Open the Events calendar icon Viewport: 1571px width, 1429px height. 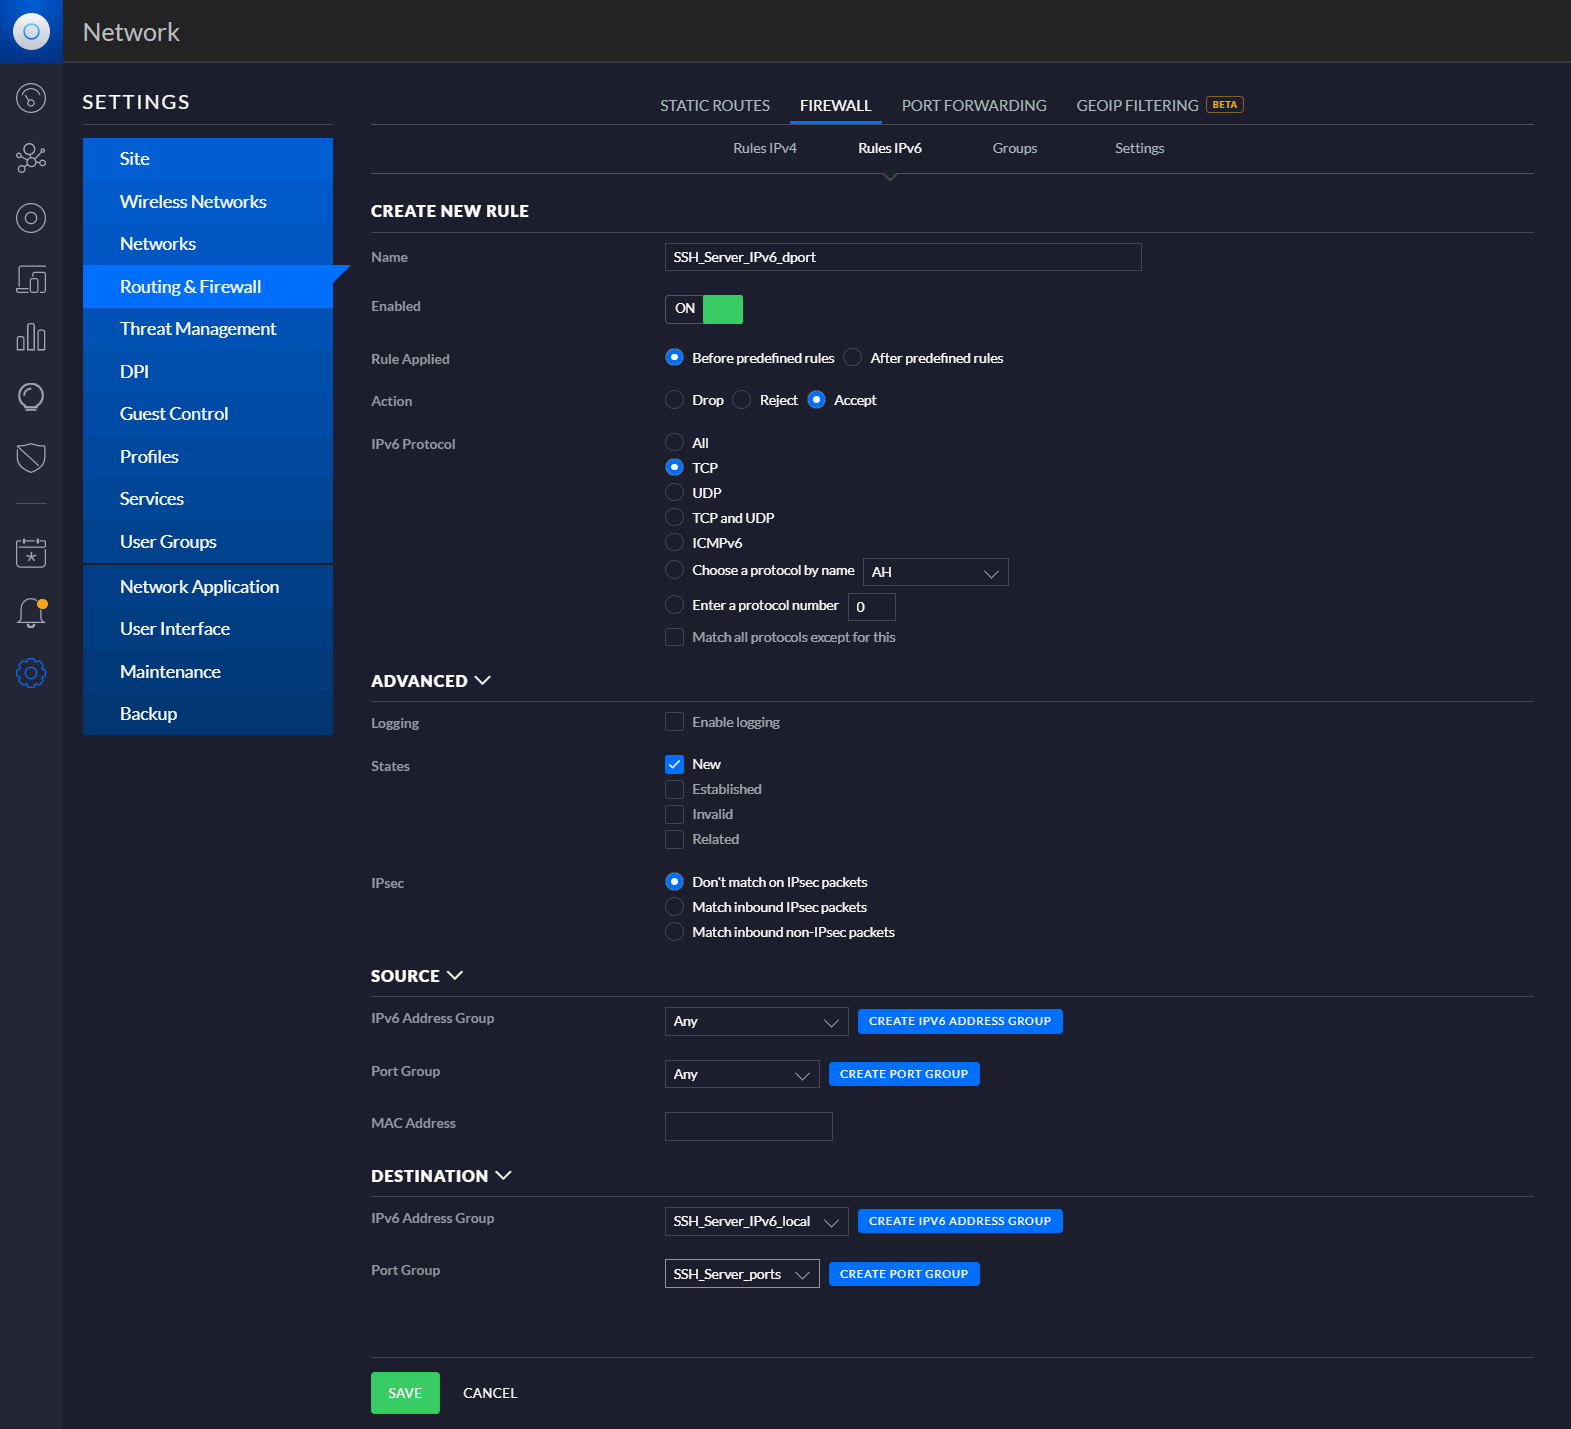31,553
